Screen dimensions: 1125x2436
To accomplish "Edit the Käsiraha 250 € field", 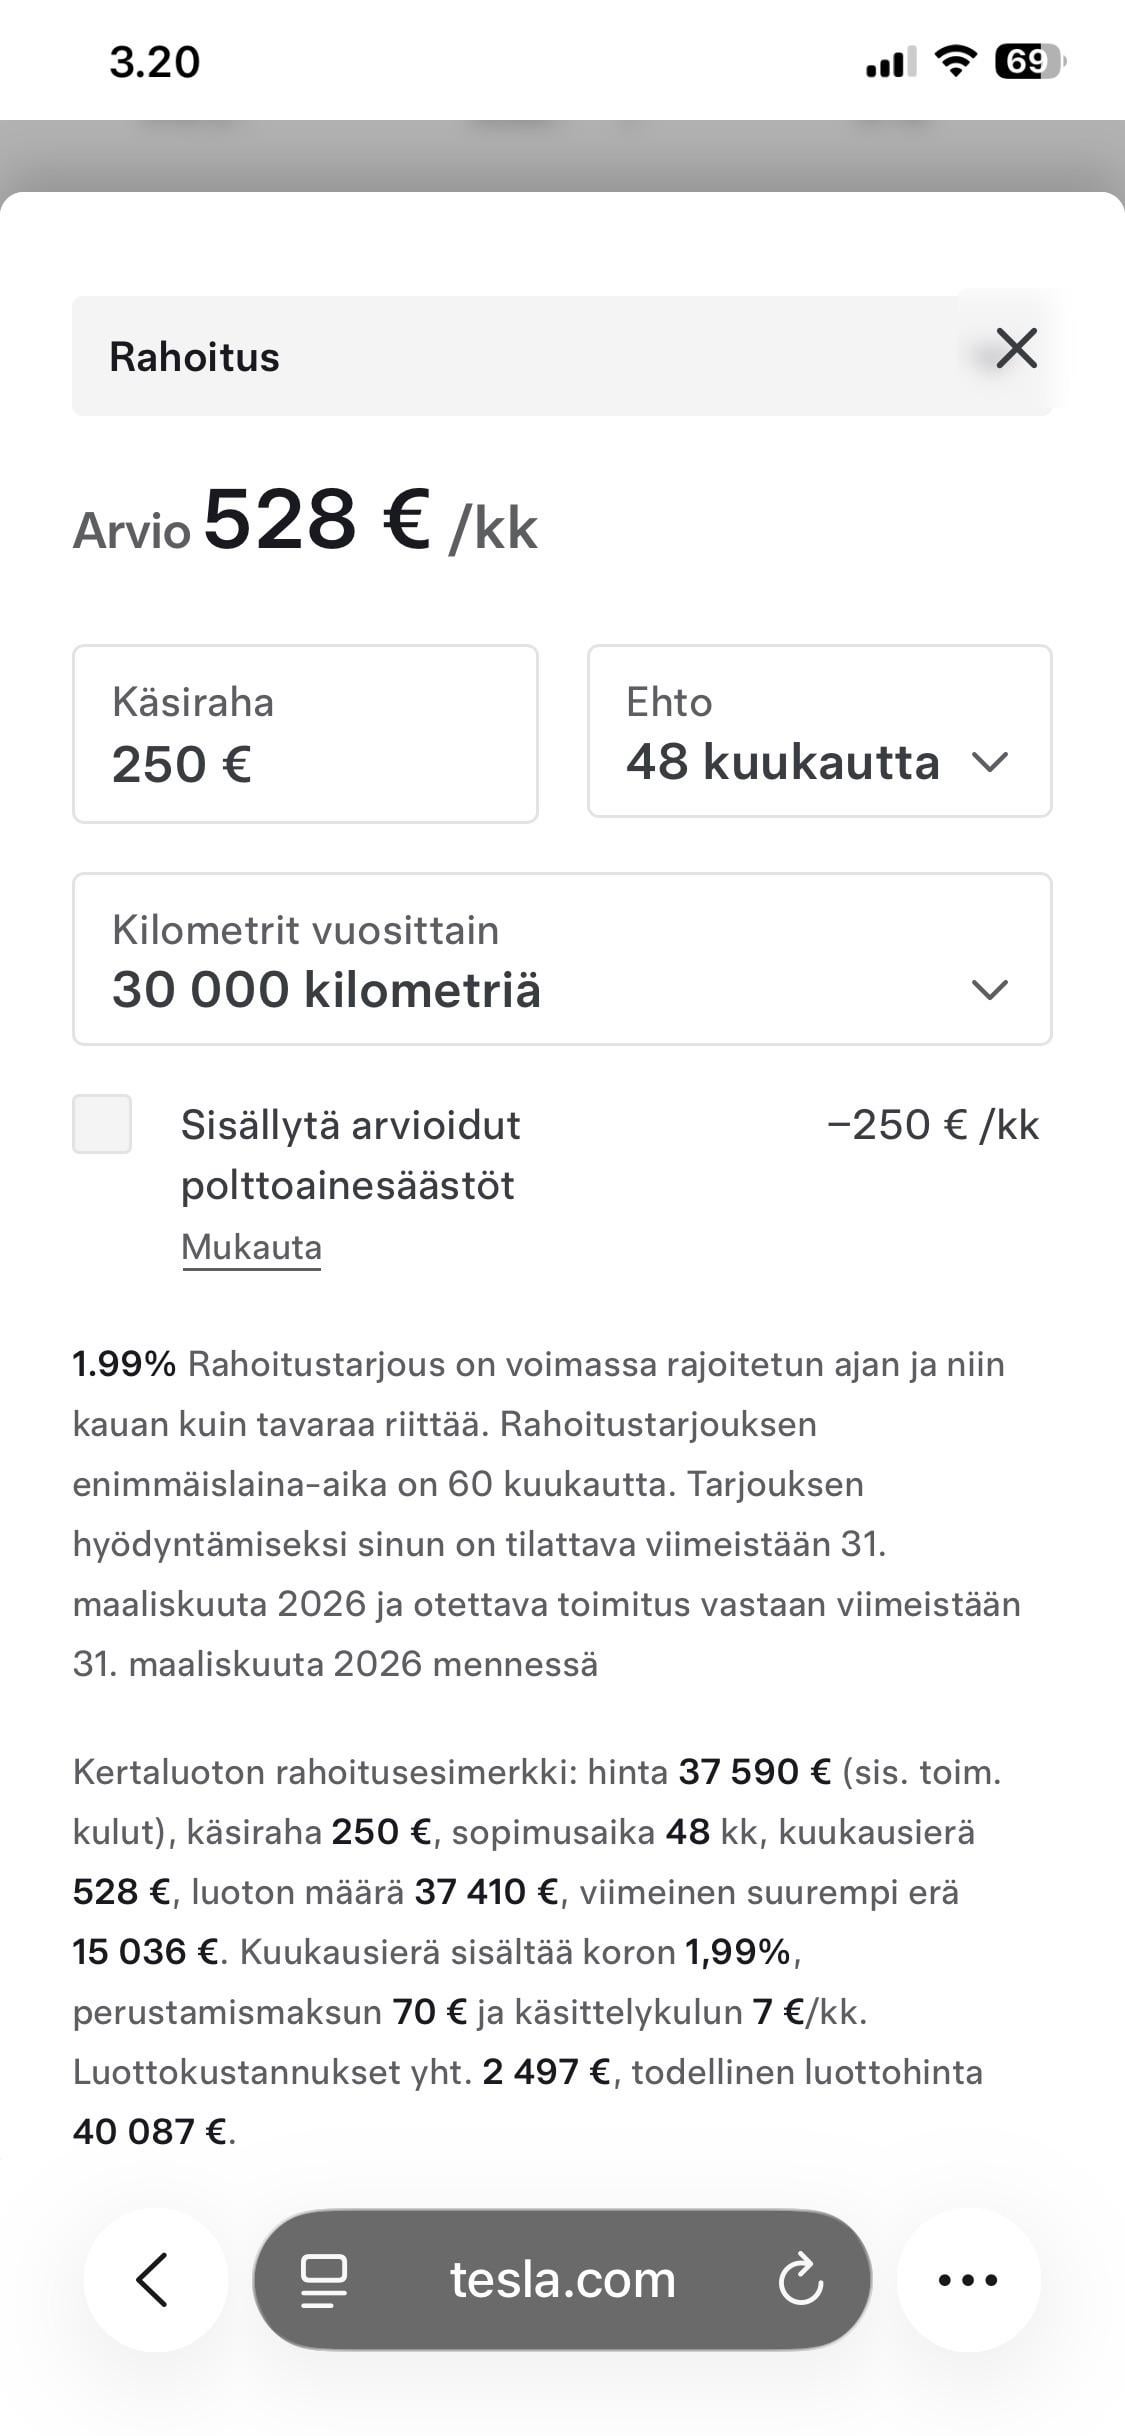I will (305, 735).
